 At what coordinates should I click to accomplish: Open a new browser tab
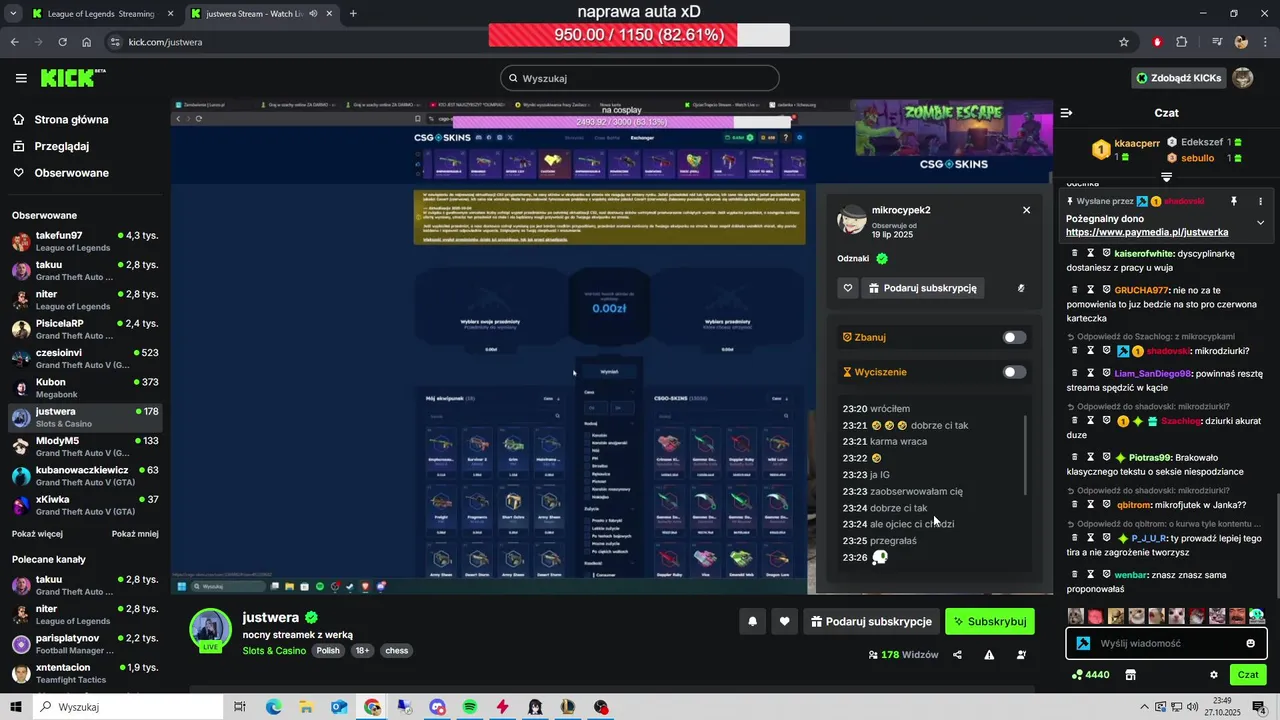pyautogui.click(x=353, y=14)
